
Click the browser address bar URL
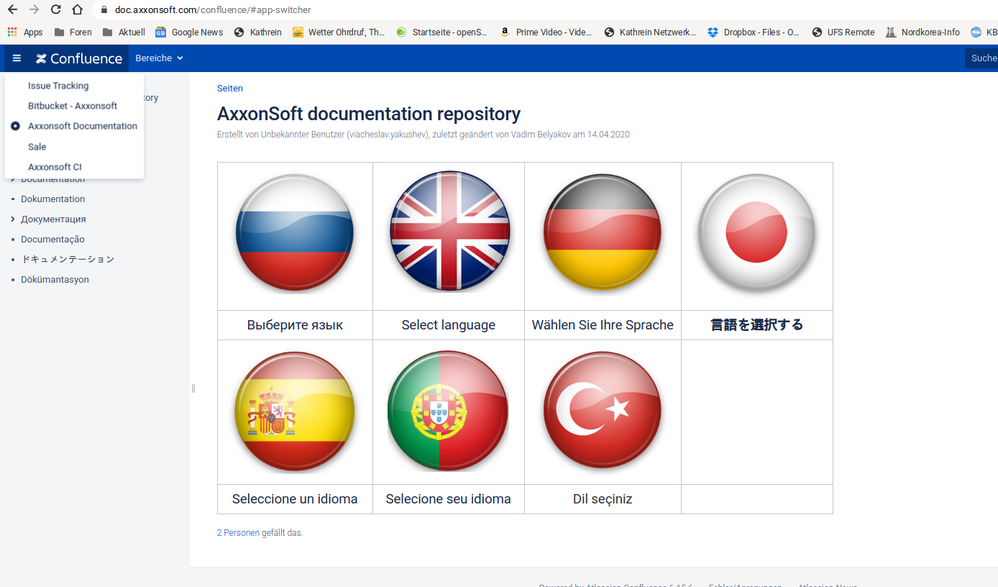[213, 10]
